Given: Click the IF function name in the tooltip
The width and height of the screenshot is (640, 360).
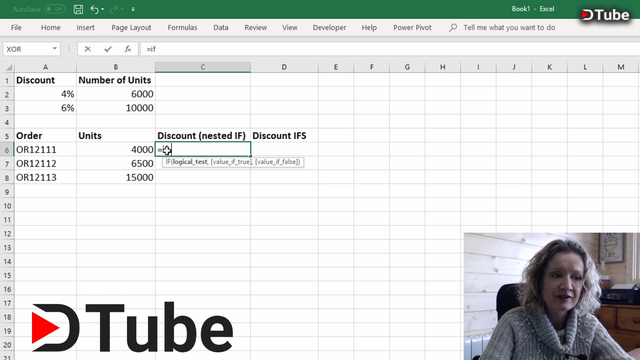Looking at the screenshot, I should pos(168,162).
